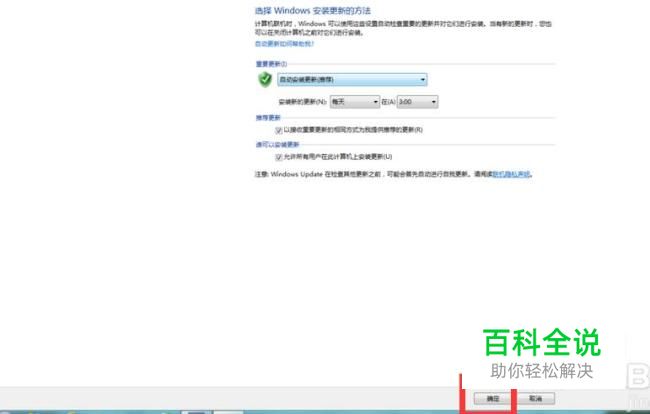650x414 pixels.
Task: Open the install frequency 每天 dropdown
Action: [355, 102]
